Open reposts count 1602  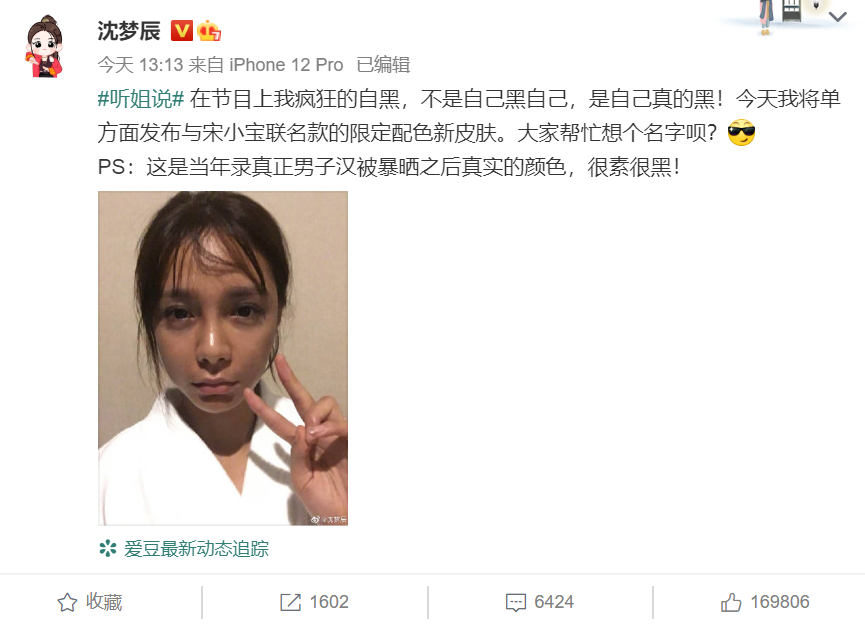coord(329,602)
